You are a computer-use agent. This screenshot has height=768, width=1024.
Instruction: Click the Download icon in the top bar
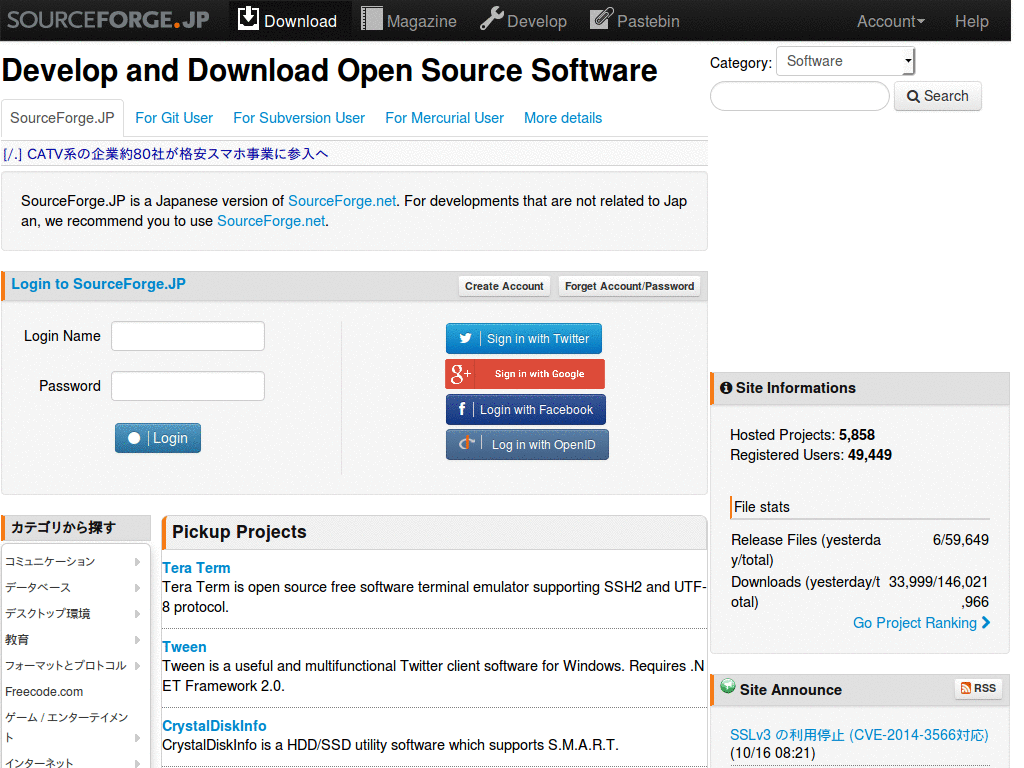[247, 19]
